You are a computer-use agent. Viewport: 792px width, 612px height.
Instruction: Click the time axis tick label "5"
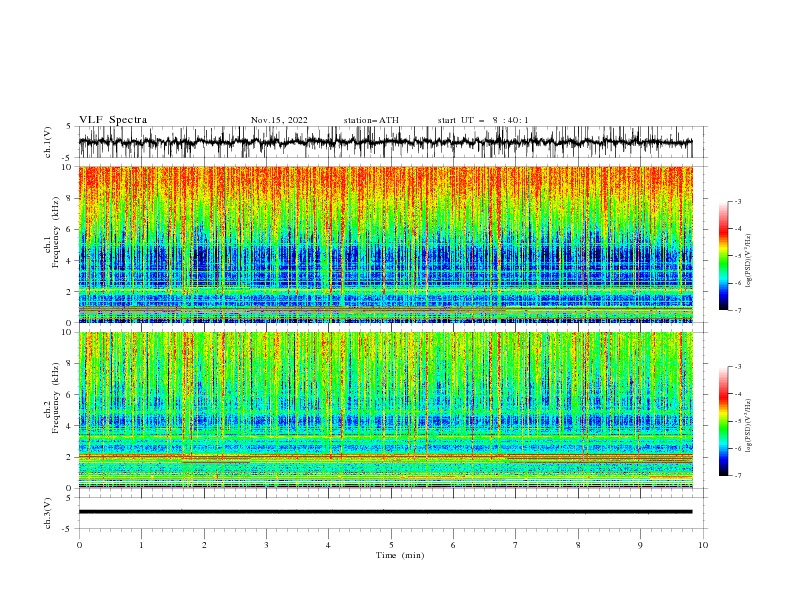391,545
